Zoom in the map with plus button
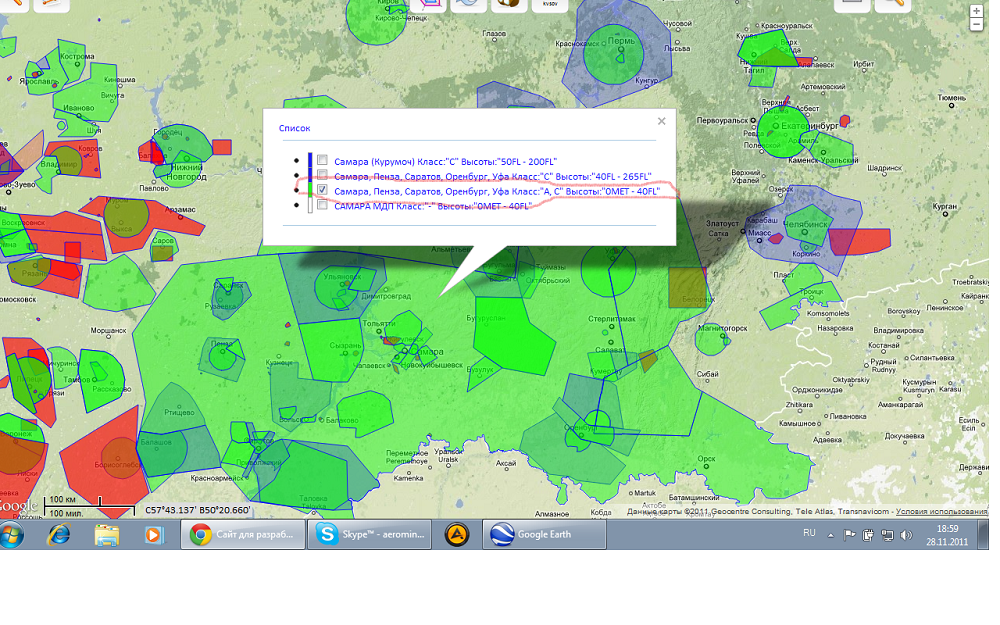Screen dimensions: 1000x625 (977, 11)
